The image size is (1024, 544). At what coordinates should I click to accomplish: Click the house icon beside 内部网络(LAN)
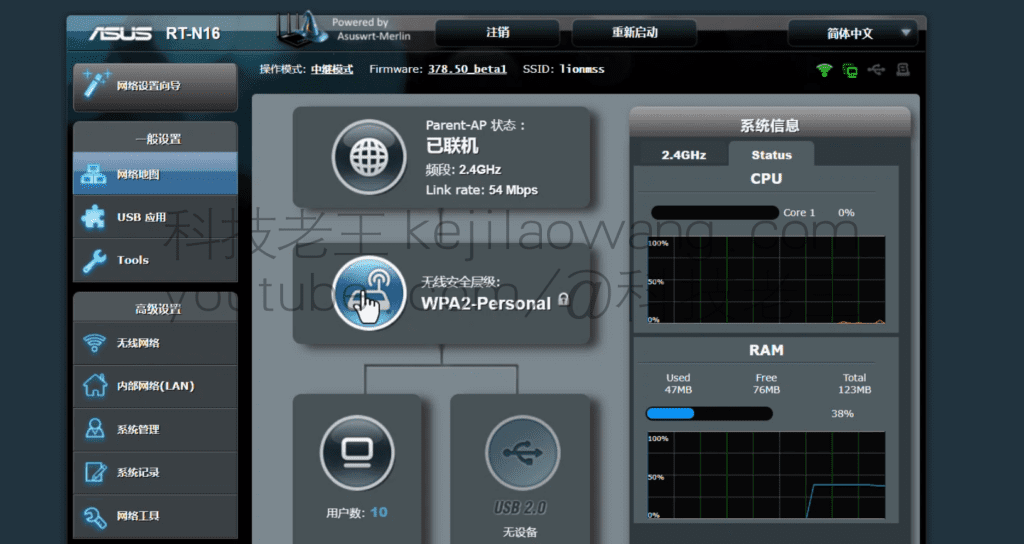coord(95,385)
